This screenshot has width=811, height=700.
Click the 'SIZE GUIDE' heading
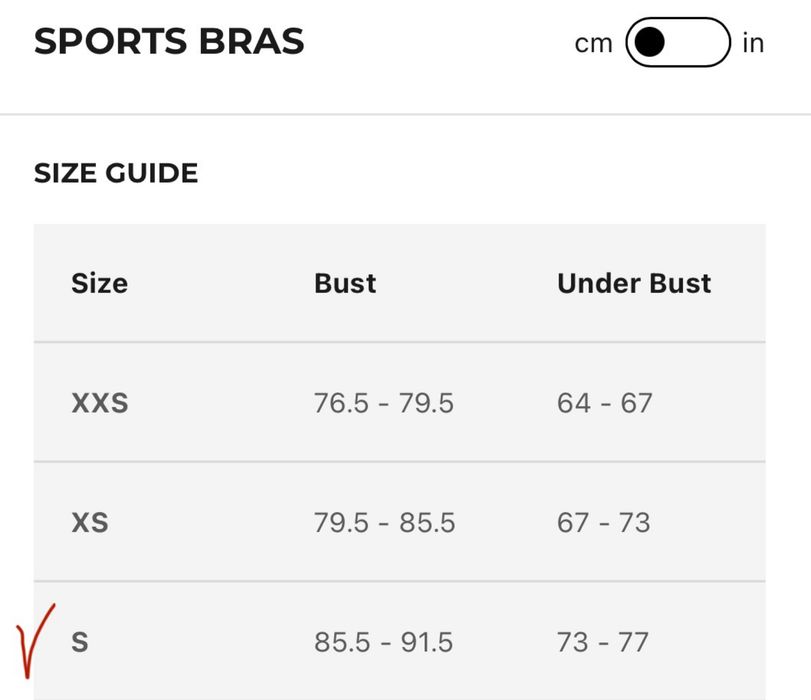point(116,173)
